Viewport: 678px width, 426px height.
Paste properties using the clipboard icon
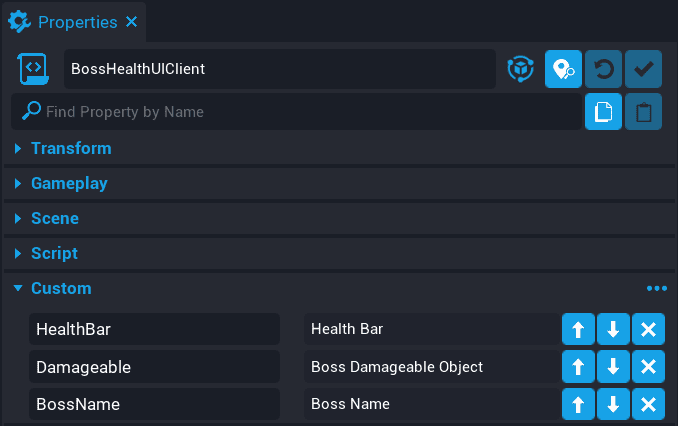[643, 112]
